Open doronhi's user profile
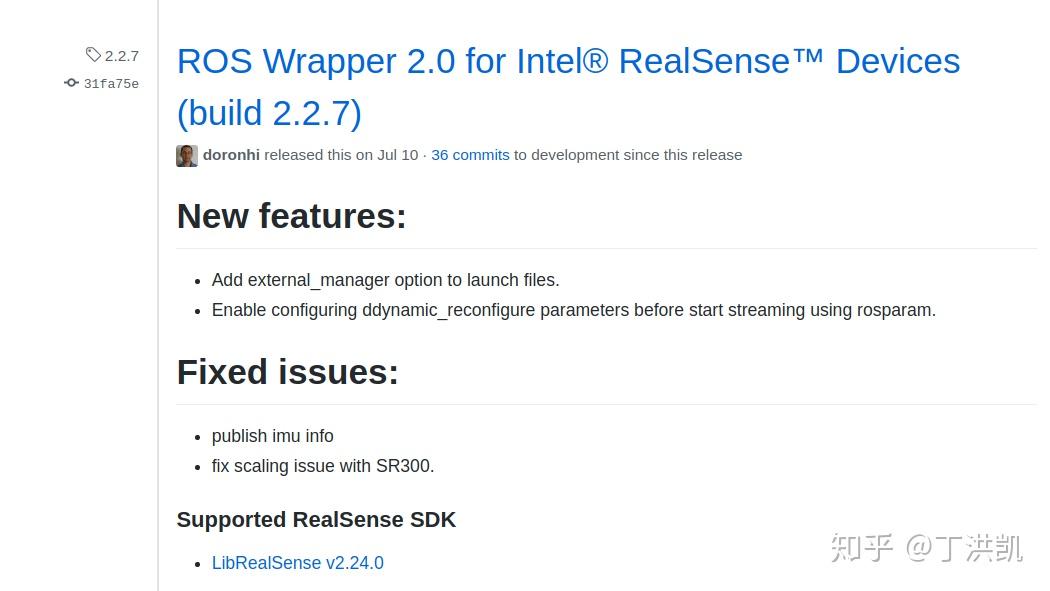1050x591 pixels. pos(231,155)
